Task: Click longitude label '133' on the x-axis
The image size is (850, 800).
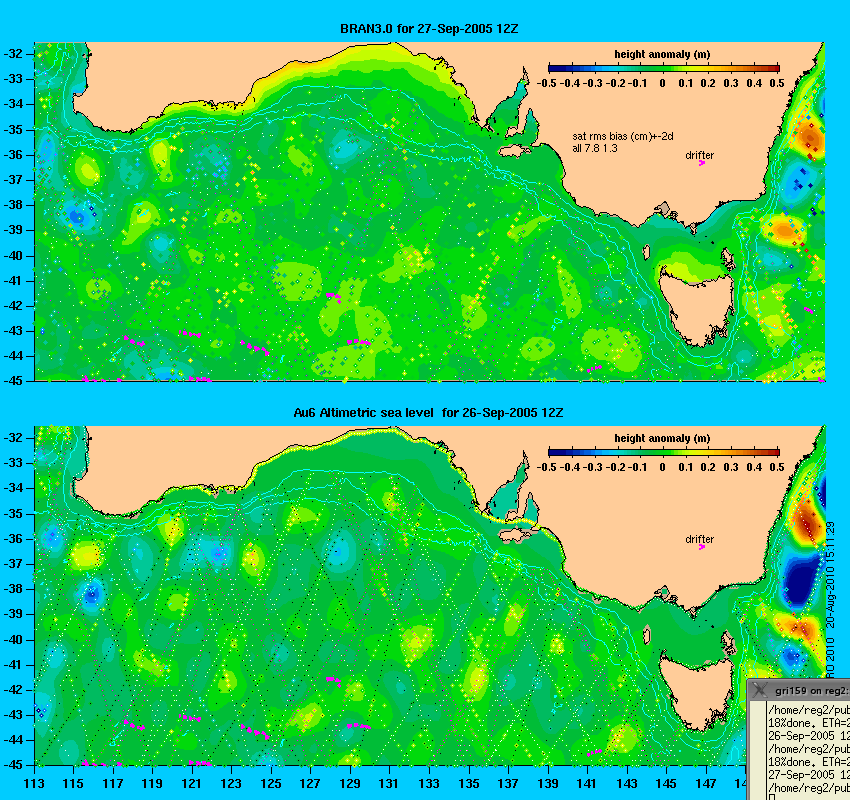Action: (429, 784)
